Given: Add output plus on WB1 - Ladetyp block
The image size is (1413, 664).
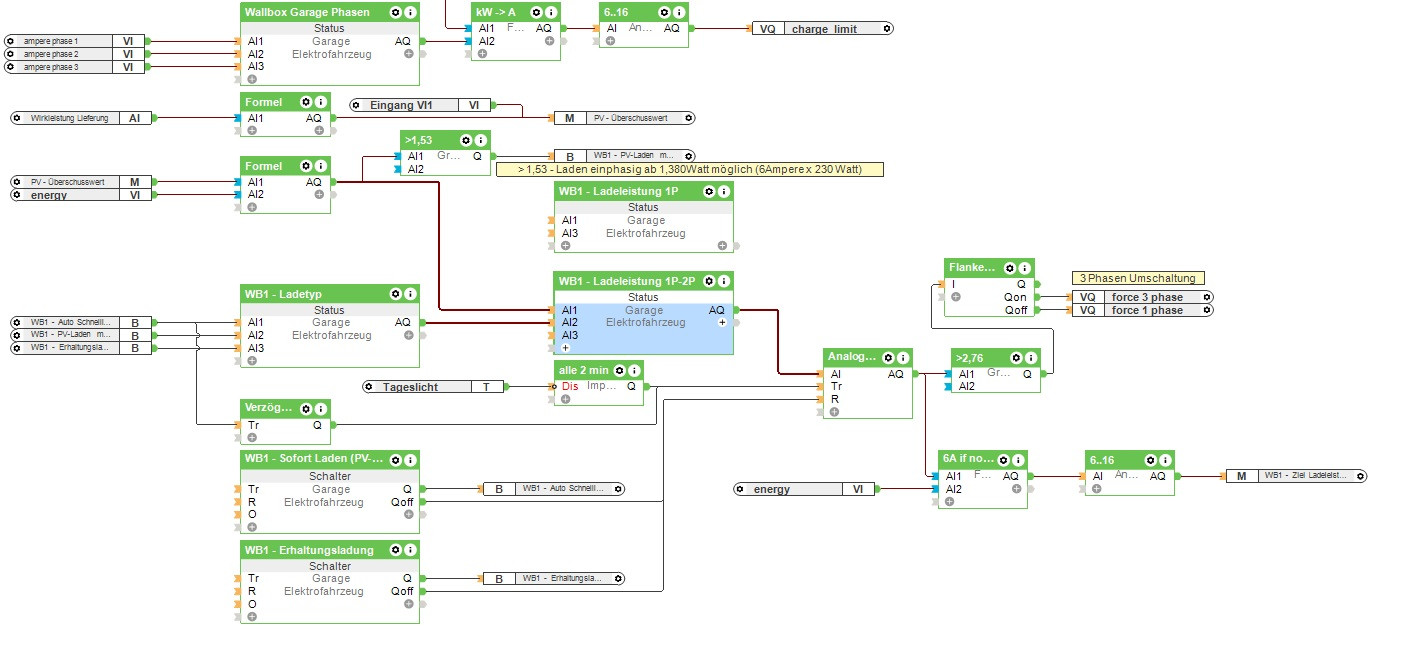Looking at the screenshot, I should (x=409, y=335).
